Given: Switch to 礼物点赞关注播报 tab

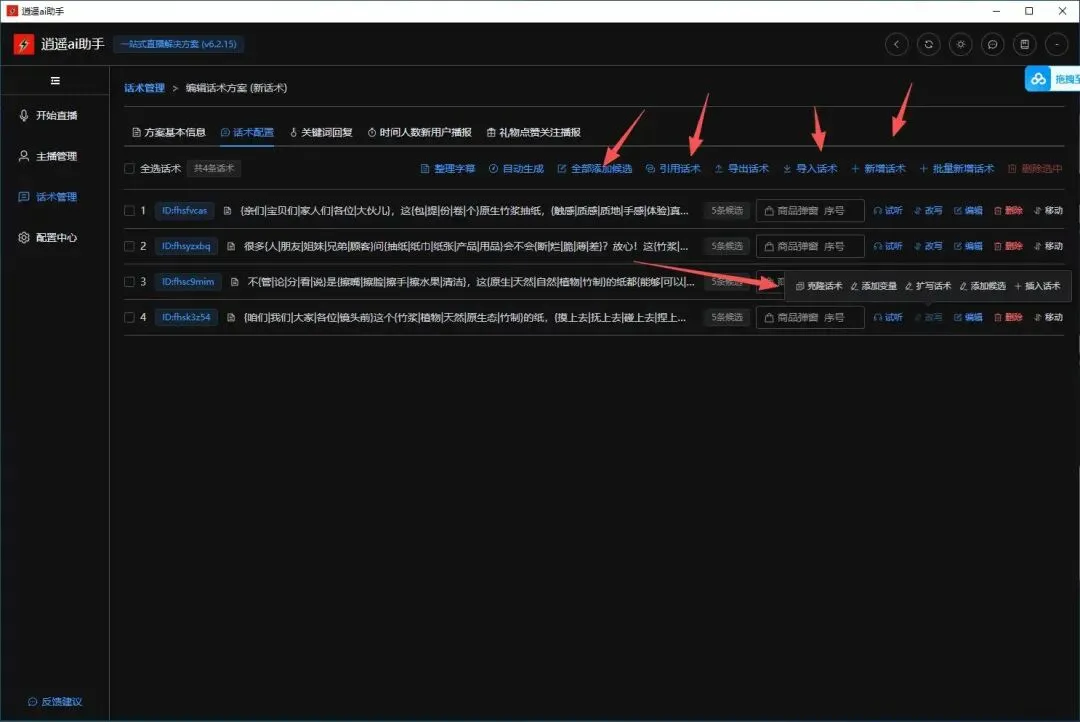Looking at the screenshot, I should [534, 132].
